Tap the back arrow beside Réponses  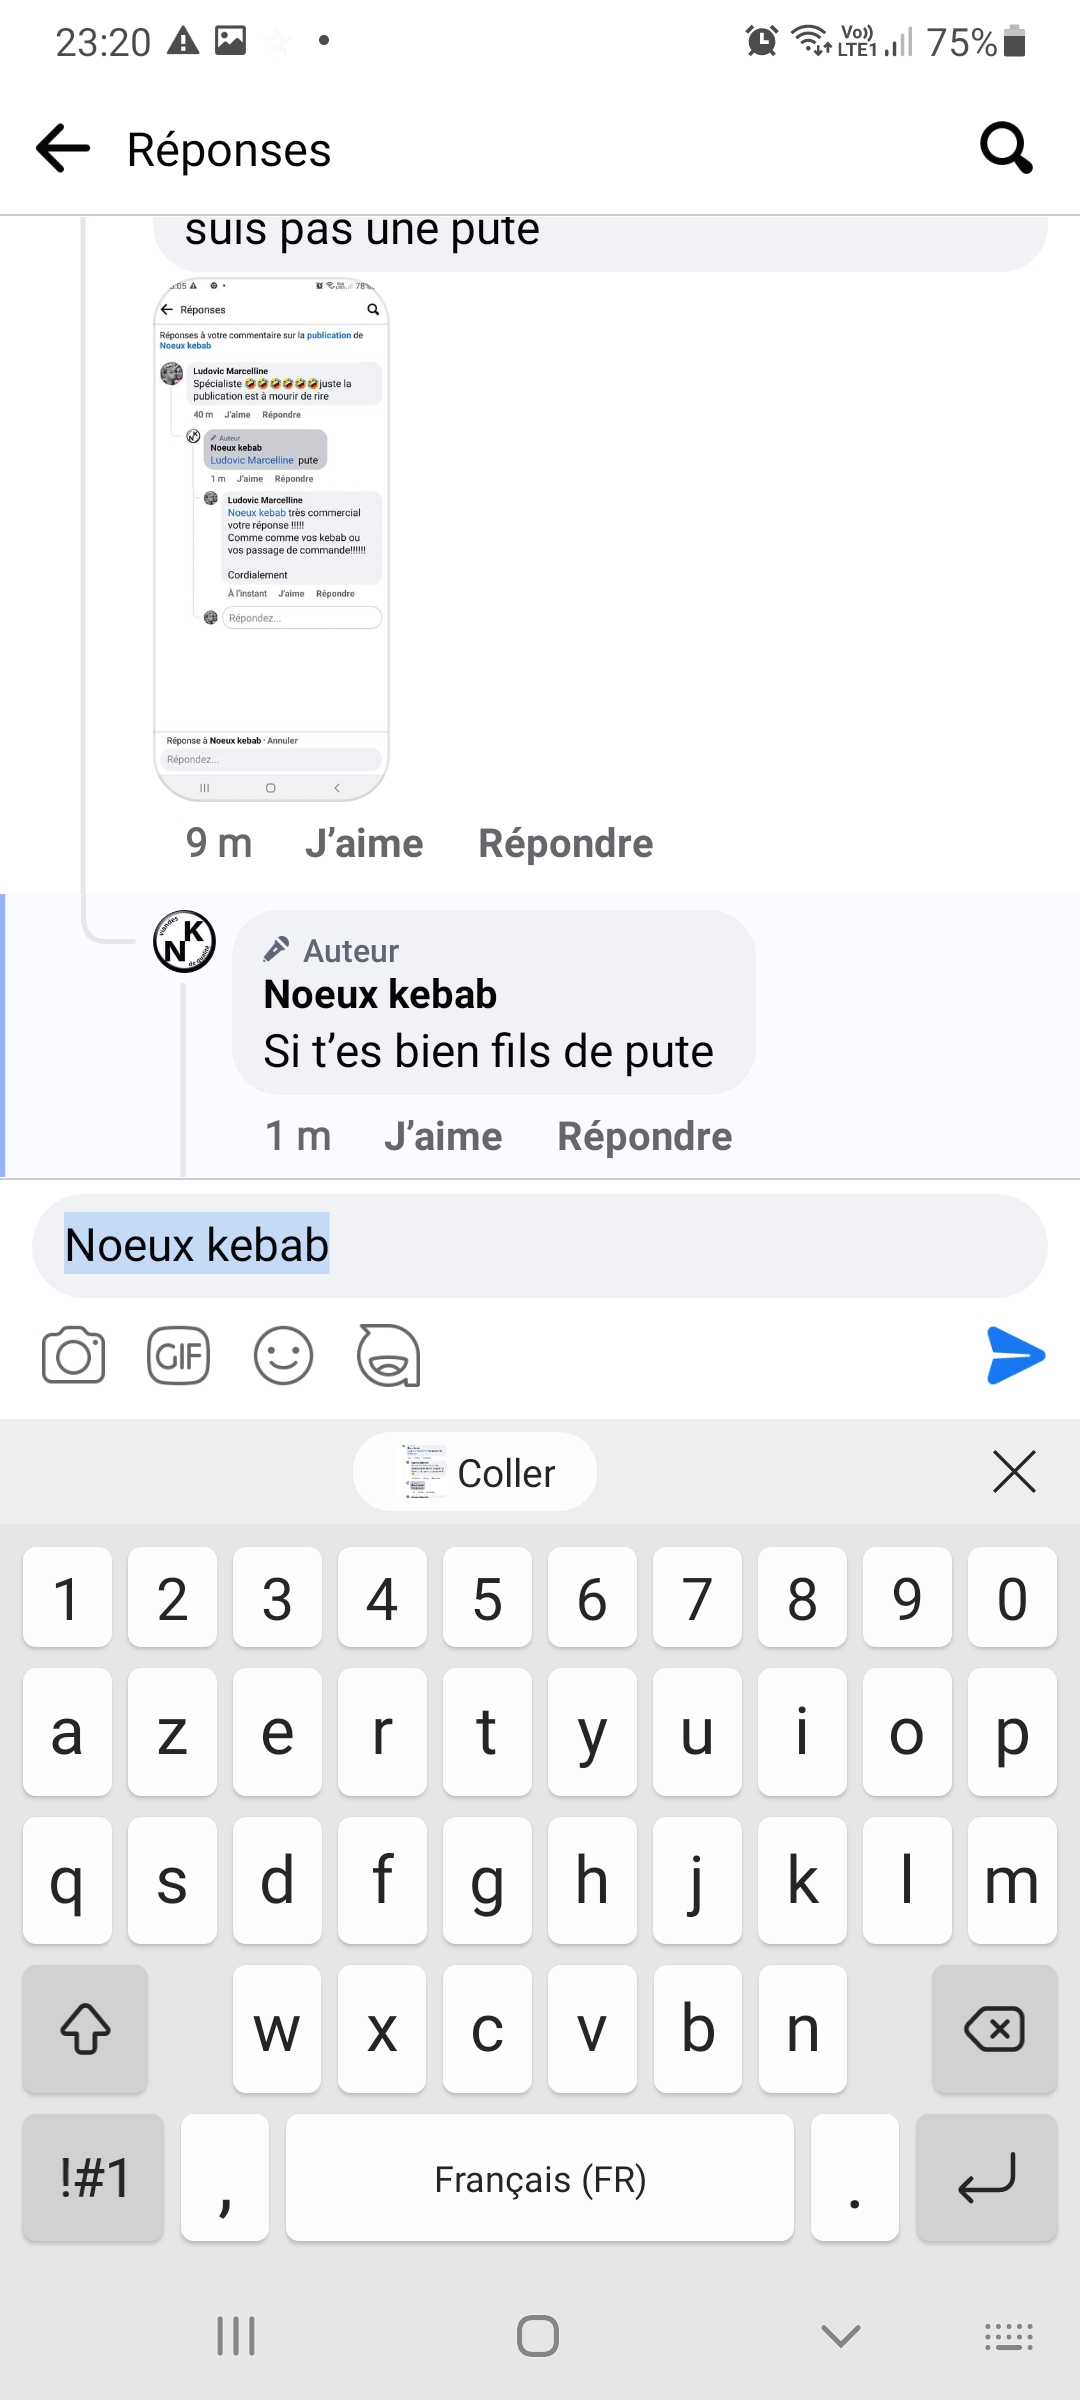pyautogui.click(x=63, y=149)
